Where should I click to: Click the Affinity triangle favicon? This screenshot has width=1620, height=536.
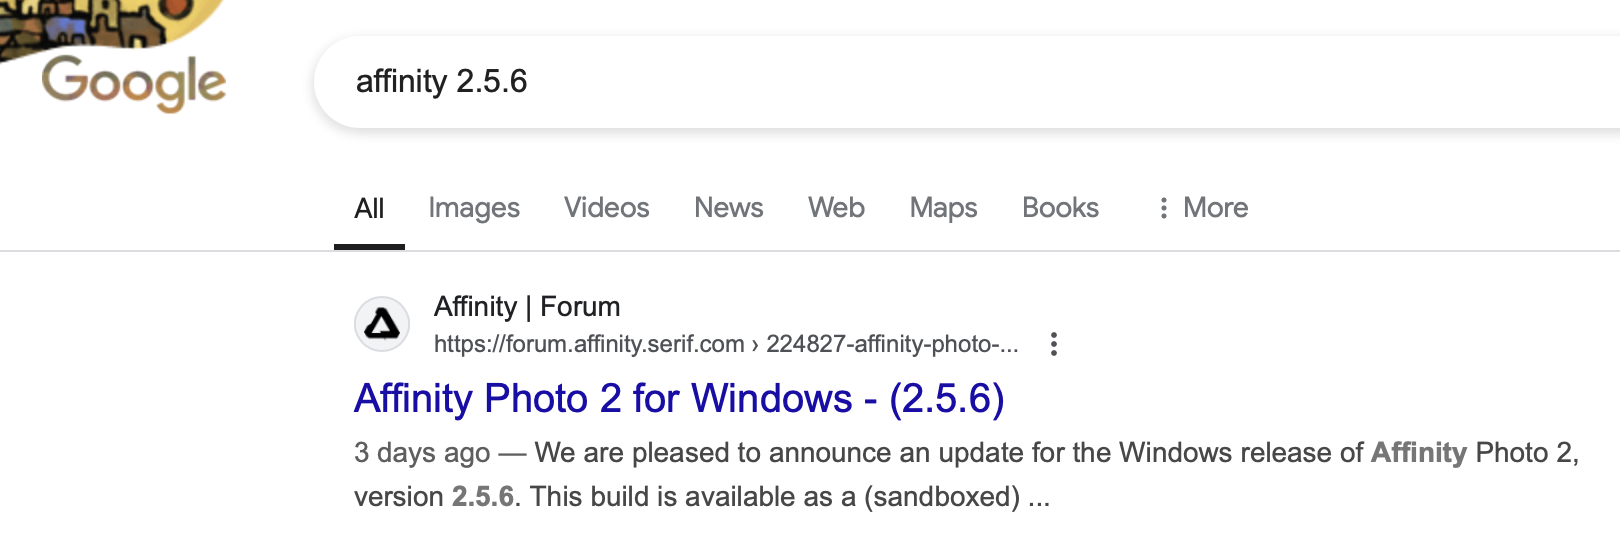[382, 324]
